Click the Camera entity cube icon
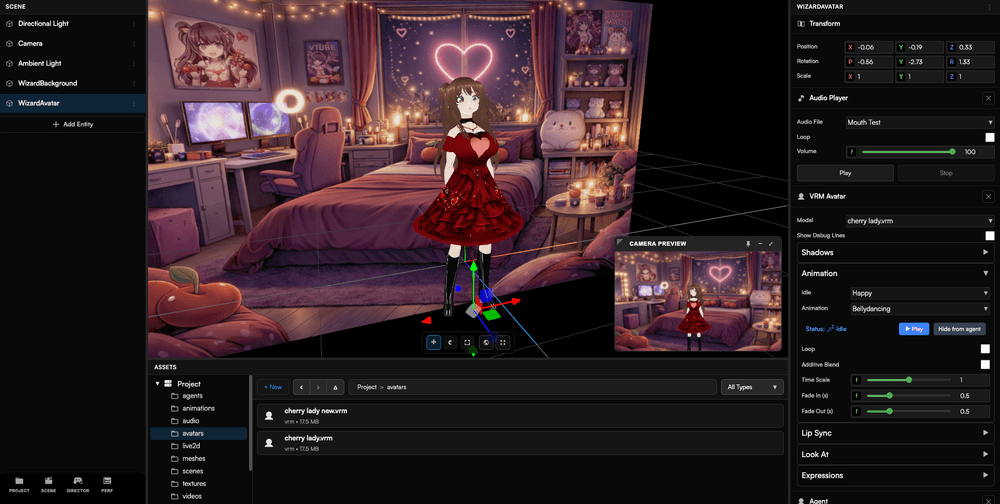The image size is (1000, 504). [10, 43]
